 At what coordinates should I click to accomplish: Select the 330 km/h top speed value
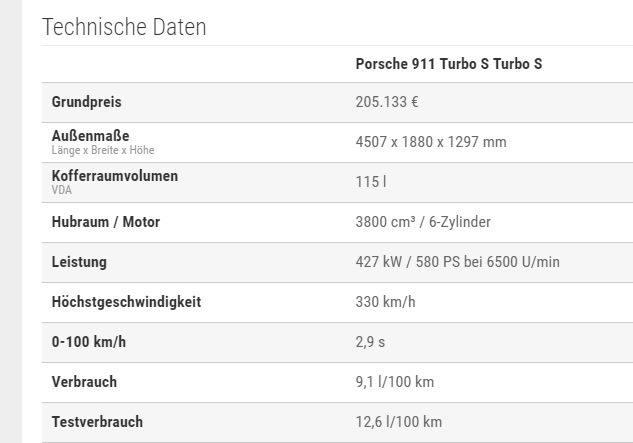coord(385,302)
